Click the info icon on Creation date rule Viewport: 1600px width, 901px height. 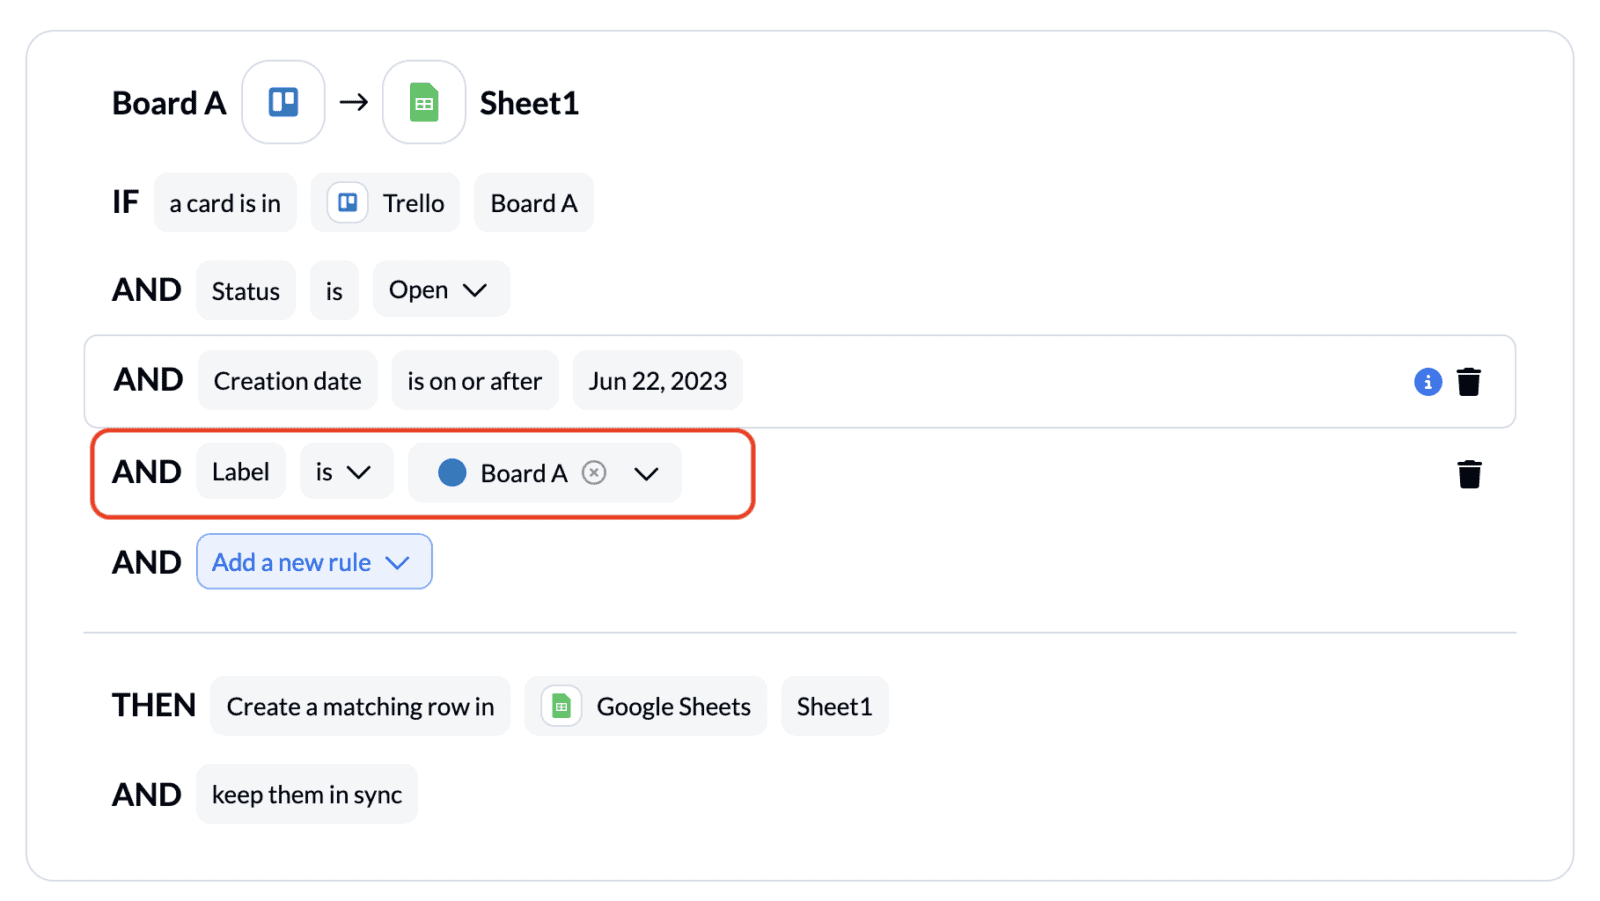pos(1428,382)
